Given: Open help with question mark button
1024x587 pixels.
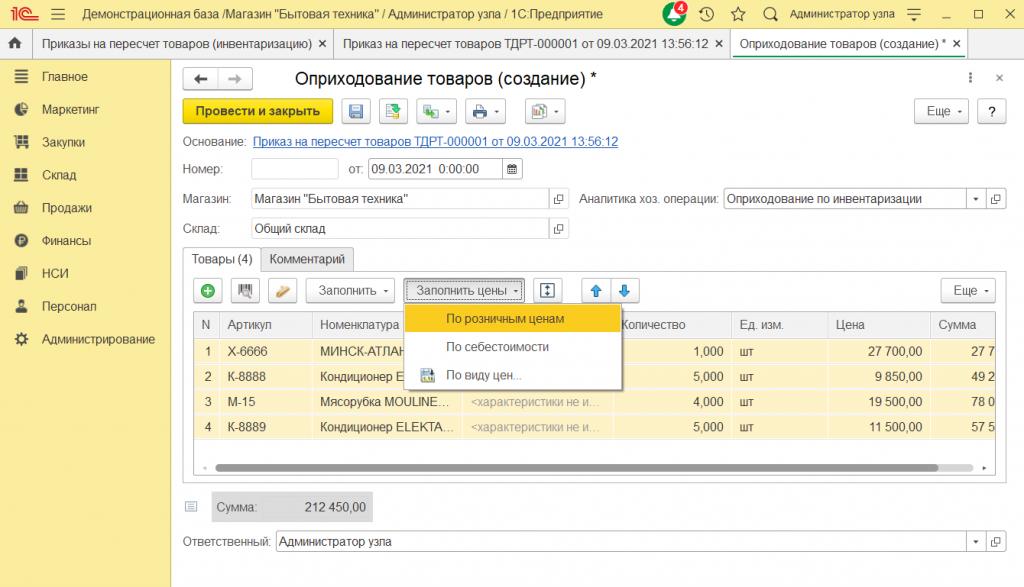Looking at the screenshot, I should point(991,111).
